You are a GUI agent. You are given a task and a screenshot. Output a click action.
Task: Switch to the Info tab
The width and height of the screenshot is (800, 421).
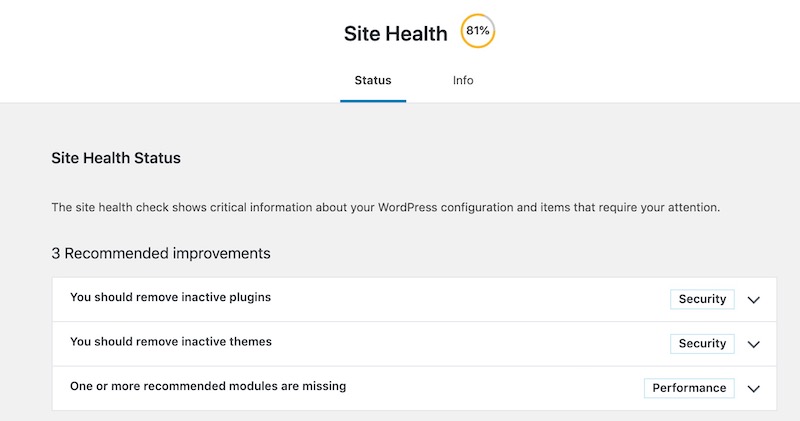[463, 80]
